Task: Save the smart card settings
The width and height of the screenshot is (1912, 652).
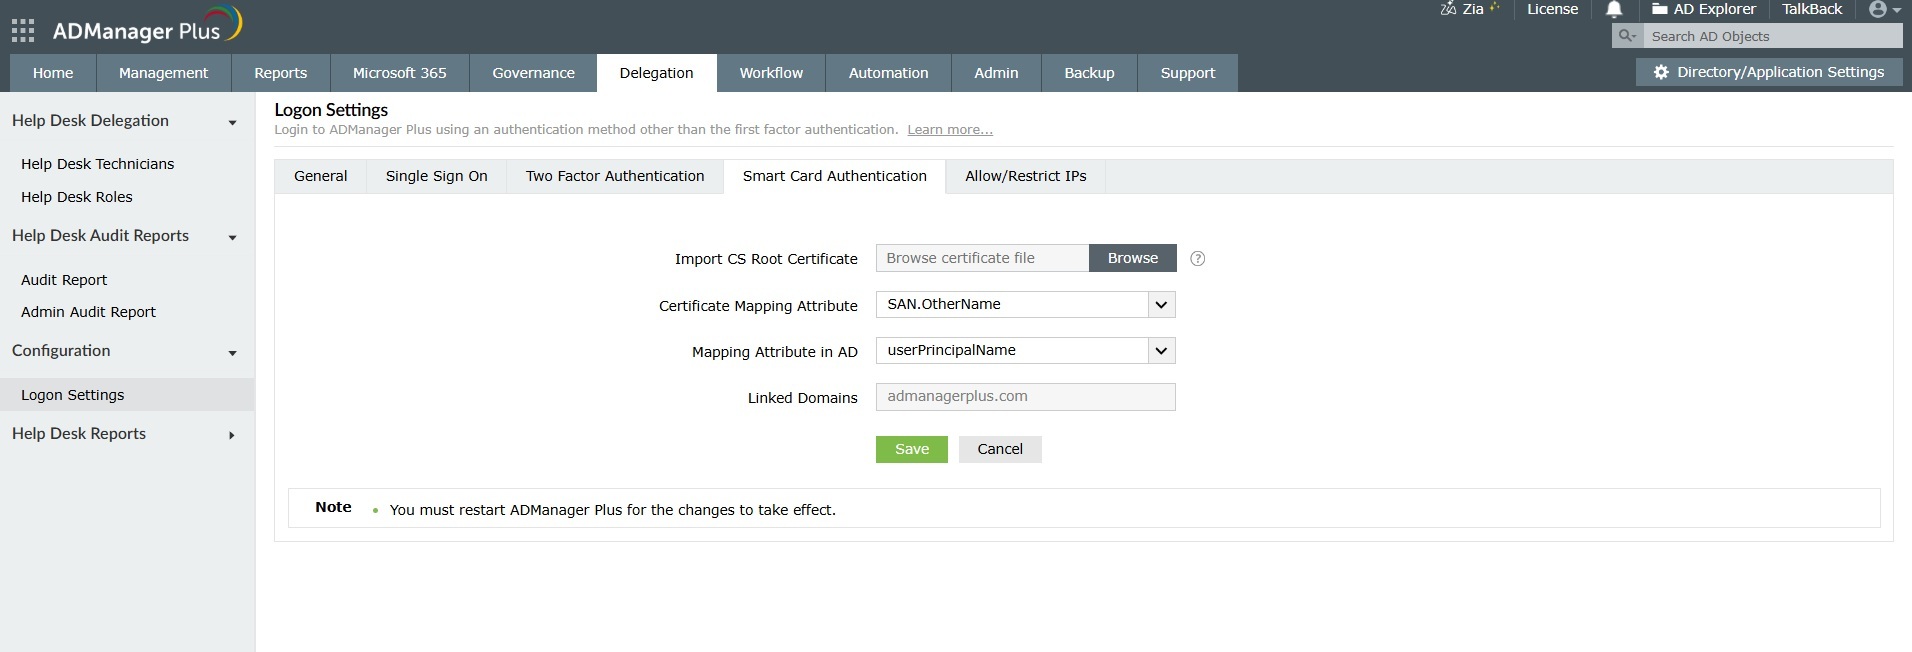Action: click(x=912, y=449)
